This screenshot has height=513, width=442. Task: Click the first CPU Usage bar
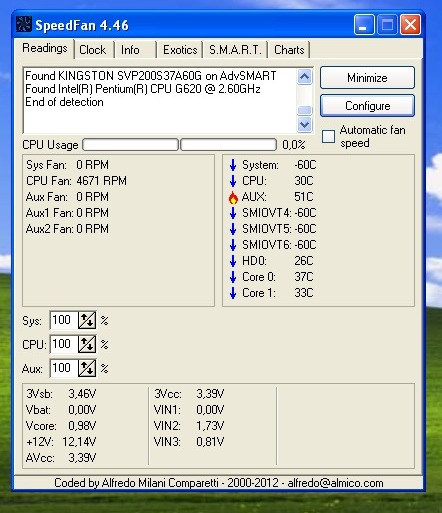[x=130, y=145]
